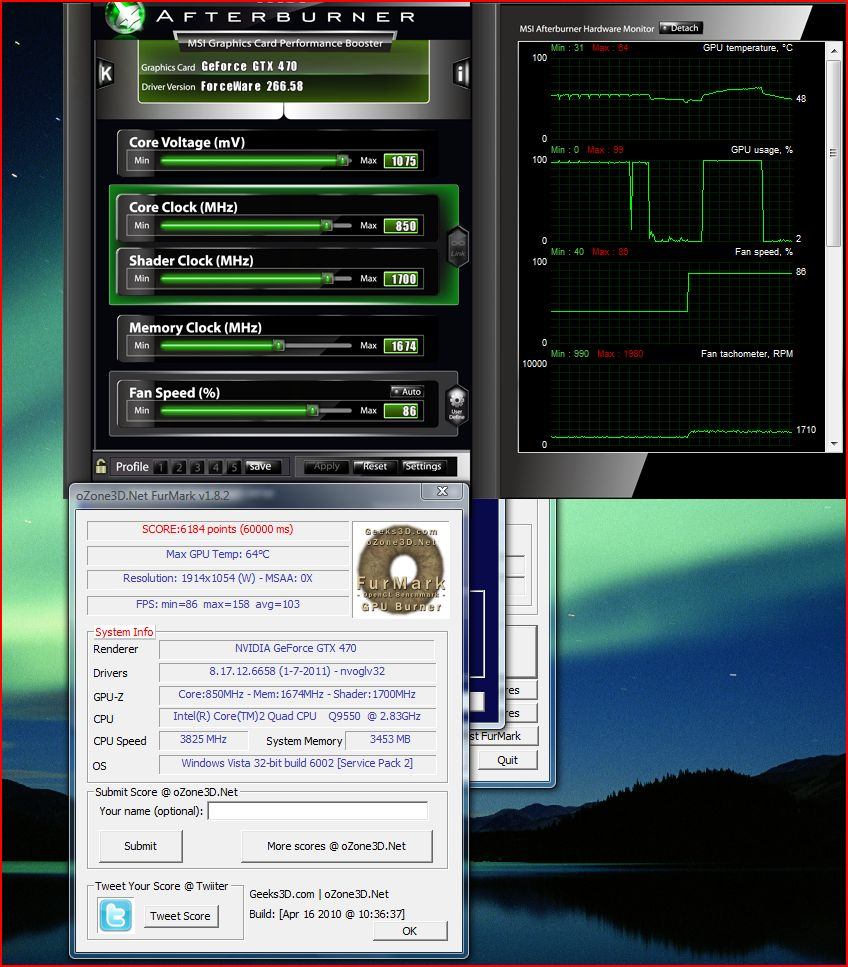
Task: Click the GPU usage graph
Action: point(671,200)
